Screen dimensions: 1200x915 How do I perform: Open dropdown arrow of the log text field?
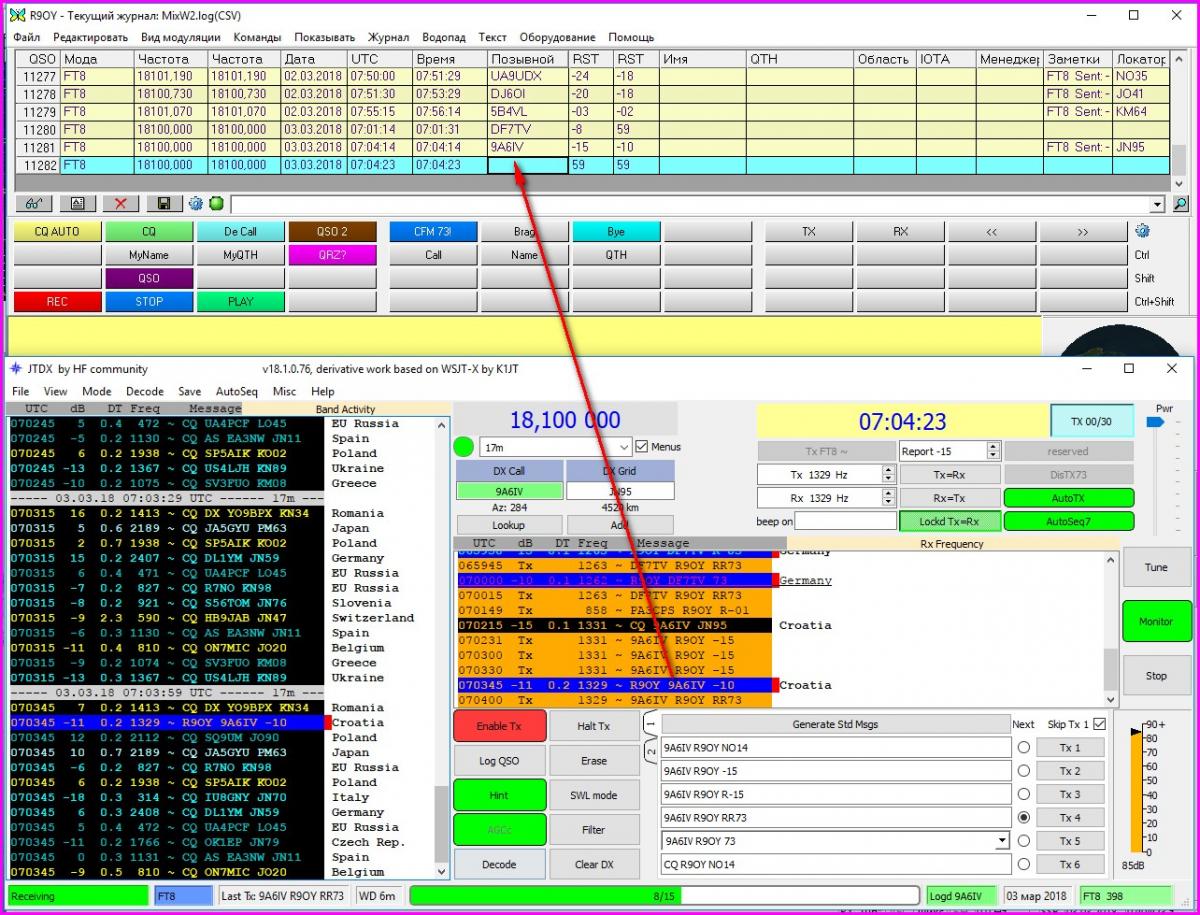(1158, 204)
